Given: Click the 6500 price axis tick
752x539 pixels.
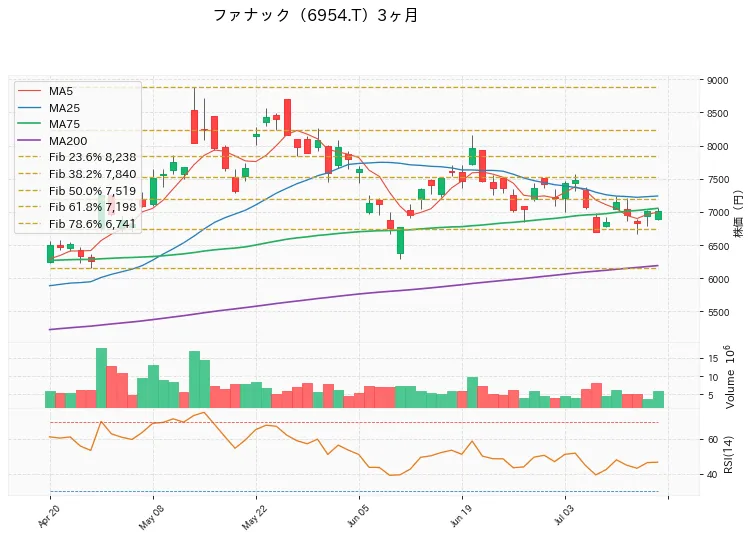Looking at the screenshot, I should coord(717,246).
